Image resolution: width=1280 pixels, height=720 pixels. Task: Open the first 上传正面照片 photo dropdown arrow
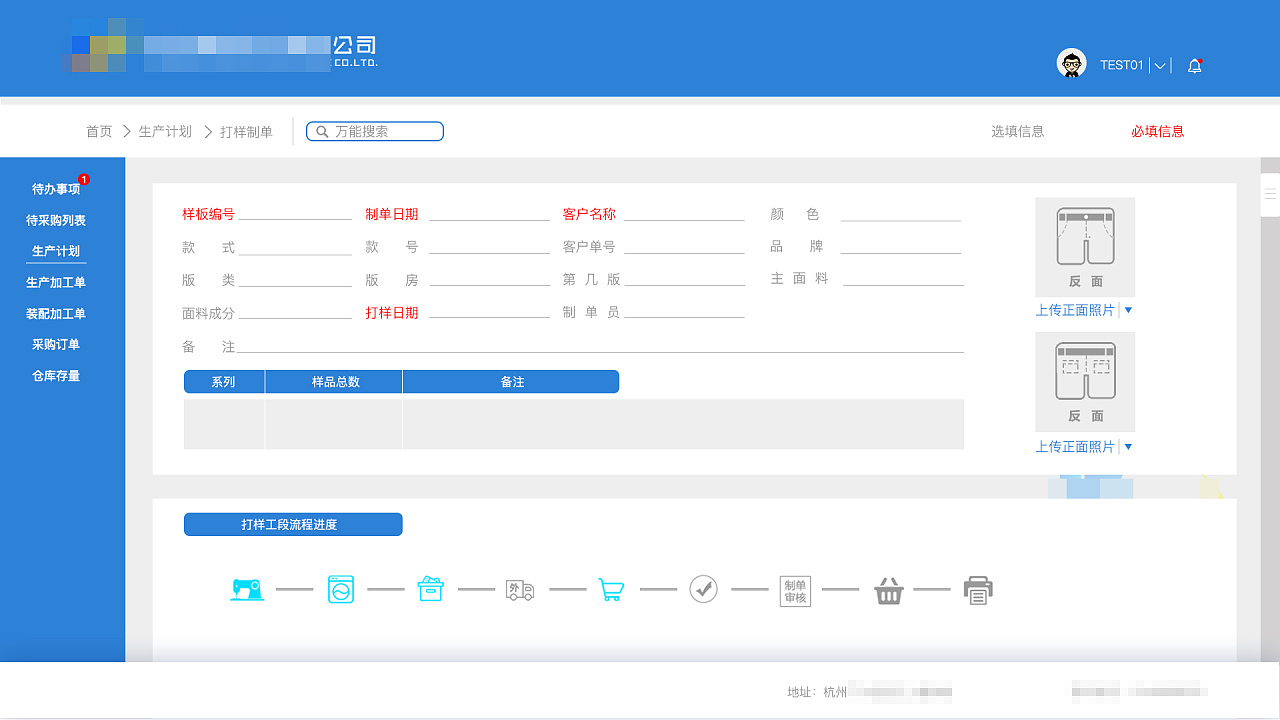click(x=1128, y=310)
